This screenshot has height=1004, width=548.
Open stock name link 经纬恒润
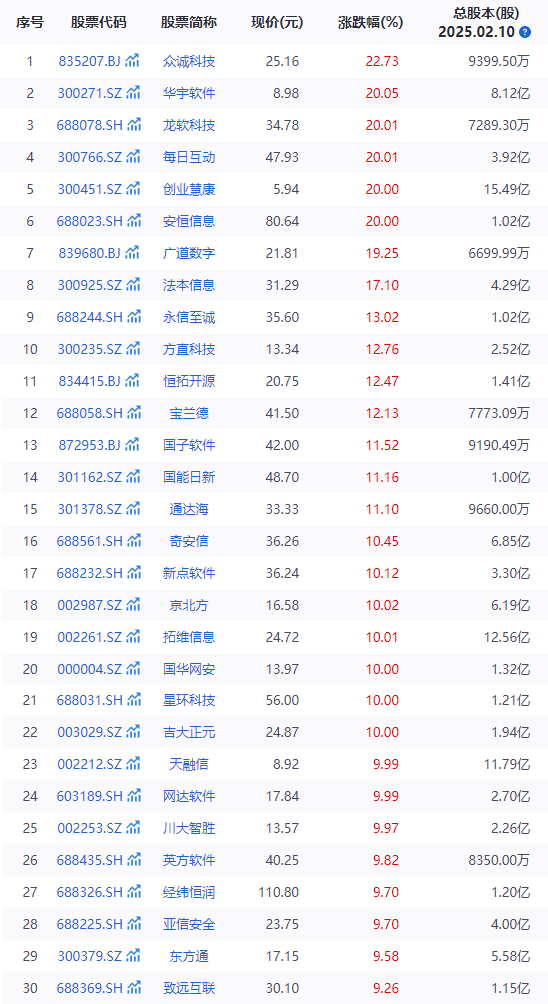pyautogui.click(x=189, y=892)
